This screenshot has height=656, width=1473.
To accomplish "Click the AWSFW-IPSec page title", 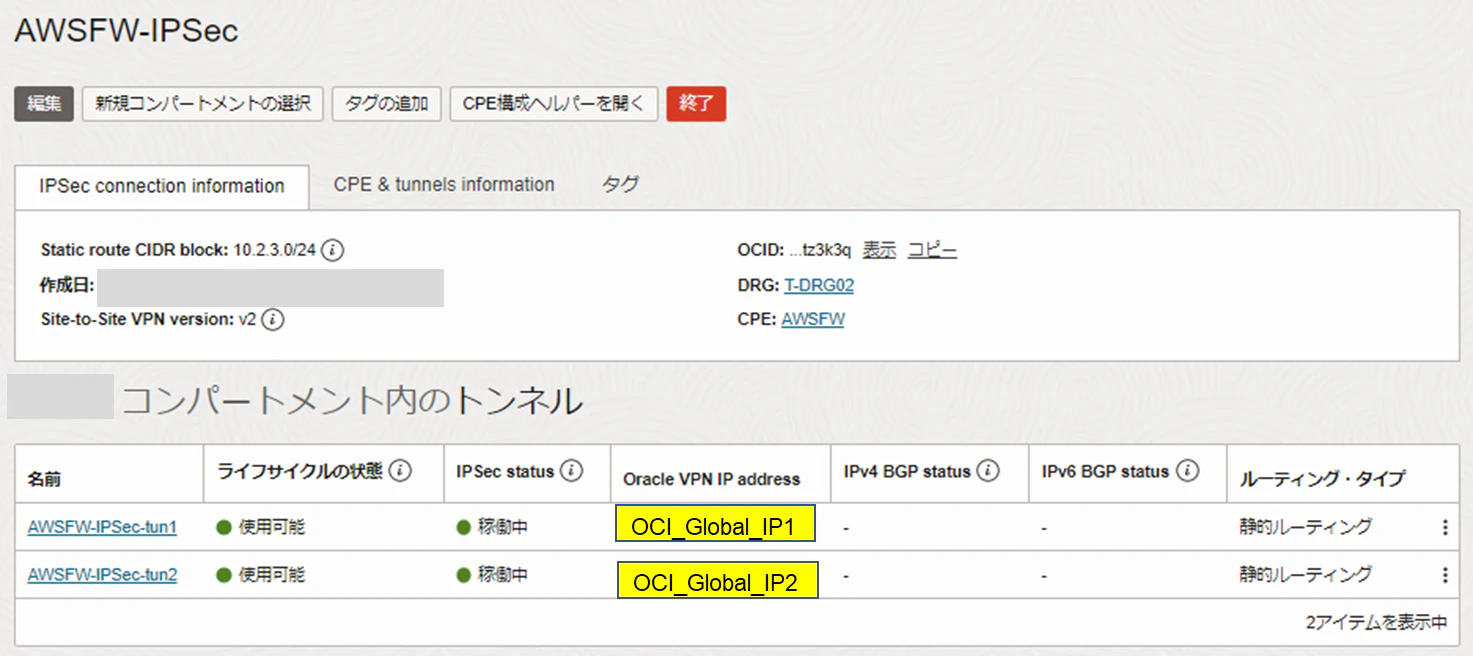I will click(127, 31).
